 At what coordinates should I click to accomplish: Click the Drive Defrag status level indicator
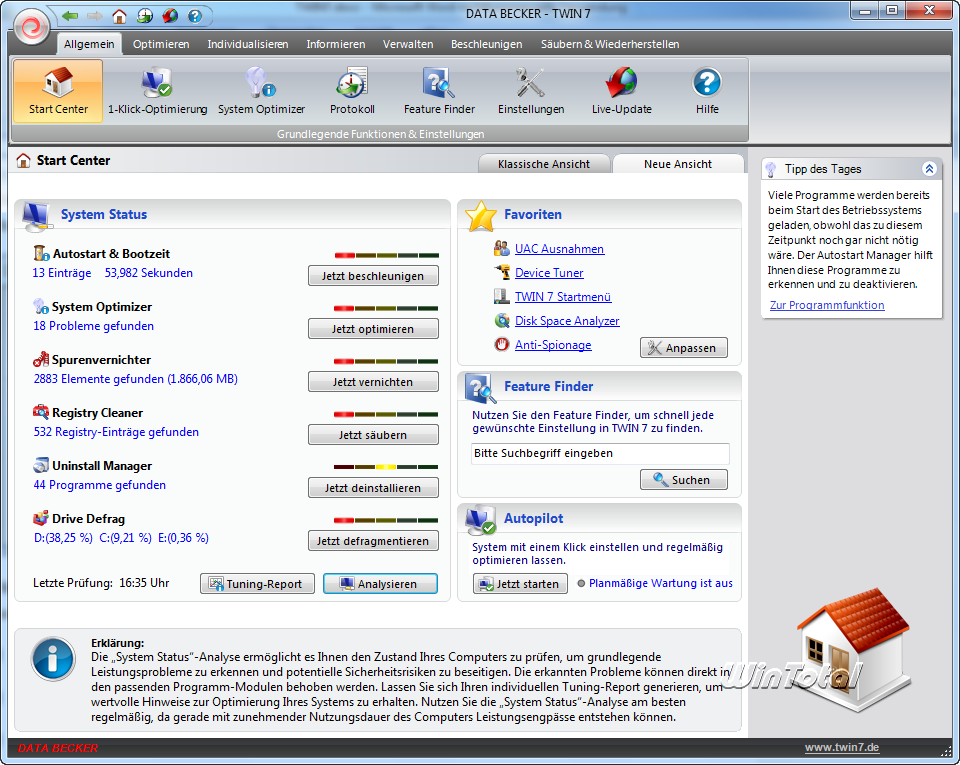[x=386, y=520]
